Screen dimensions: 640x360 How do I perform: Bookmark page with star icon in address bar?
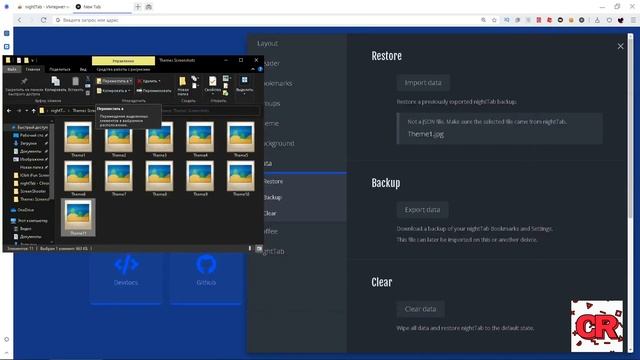[494, 20]
